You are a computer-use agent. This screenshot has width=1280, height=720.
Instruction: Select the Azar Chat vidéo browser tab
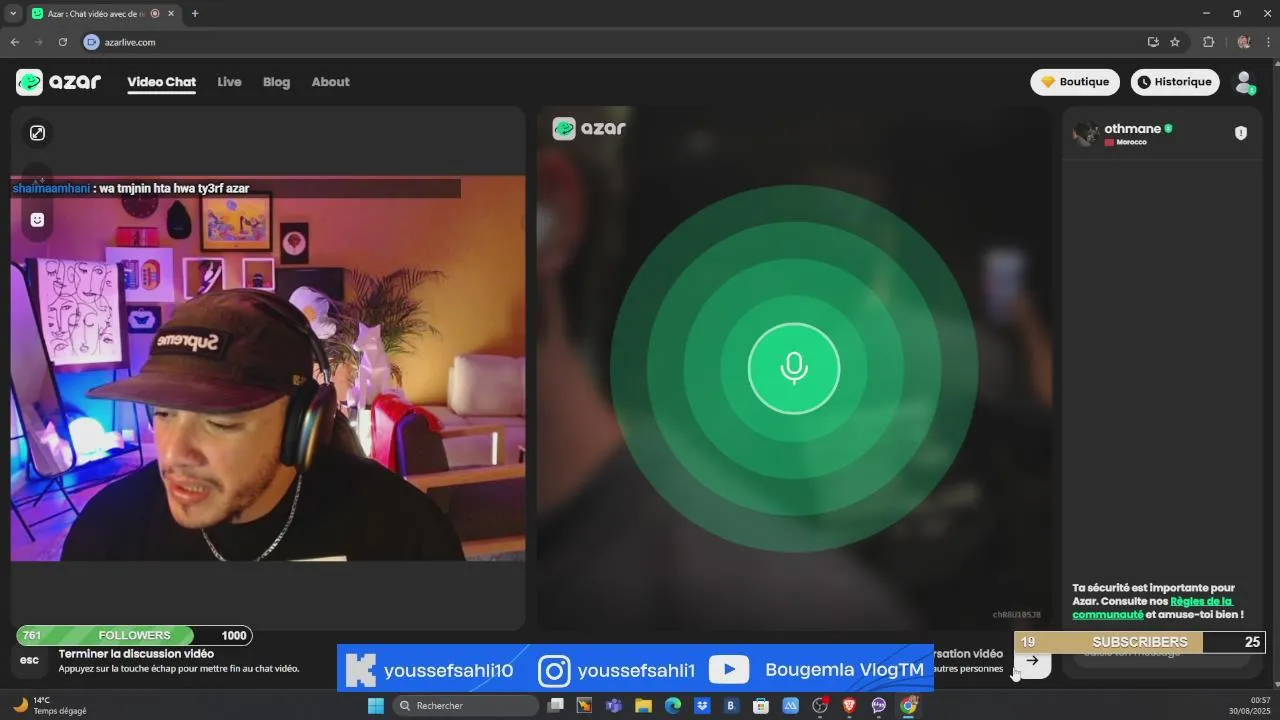(103, 14)
